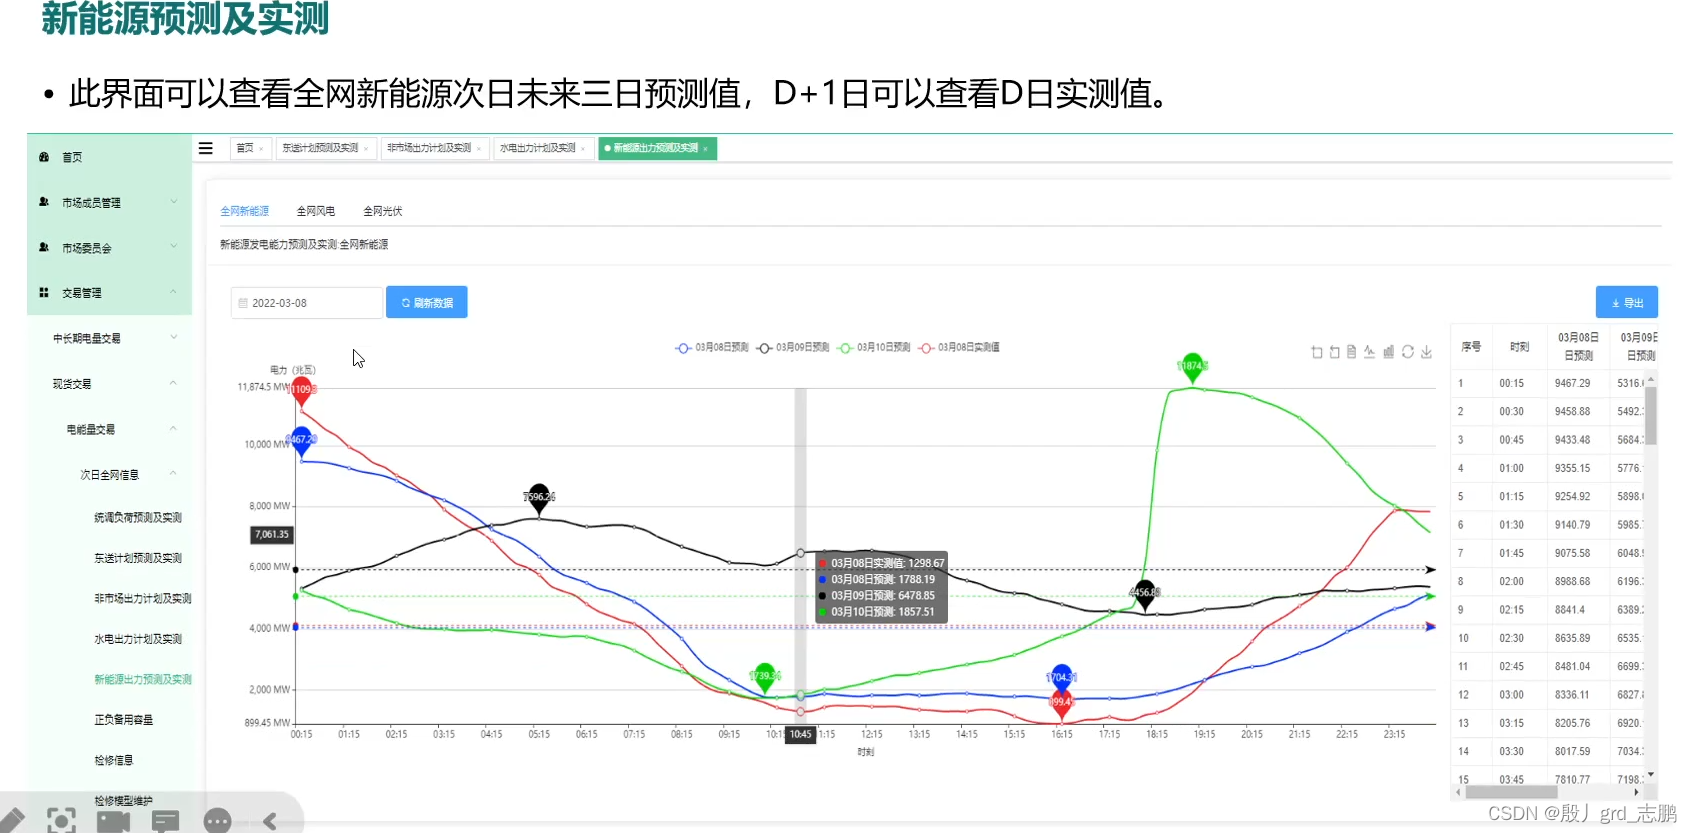Collapse the 现货交易 submenu chevron
This screenshot has height=833, width=1692.
(x=174, y=383)
